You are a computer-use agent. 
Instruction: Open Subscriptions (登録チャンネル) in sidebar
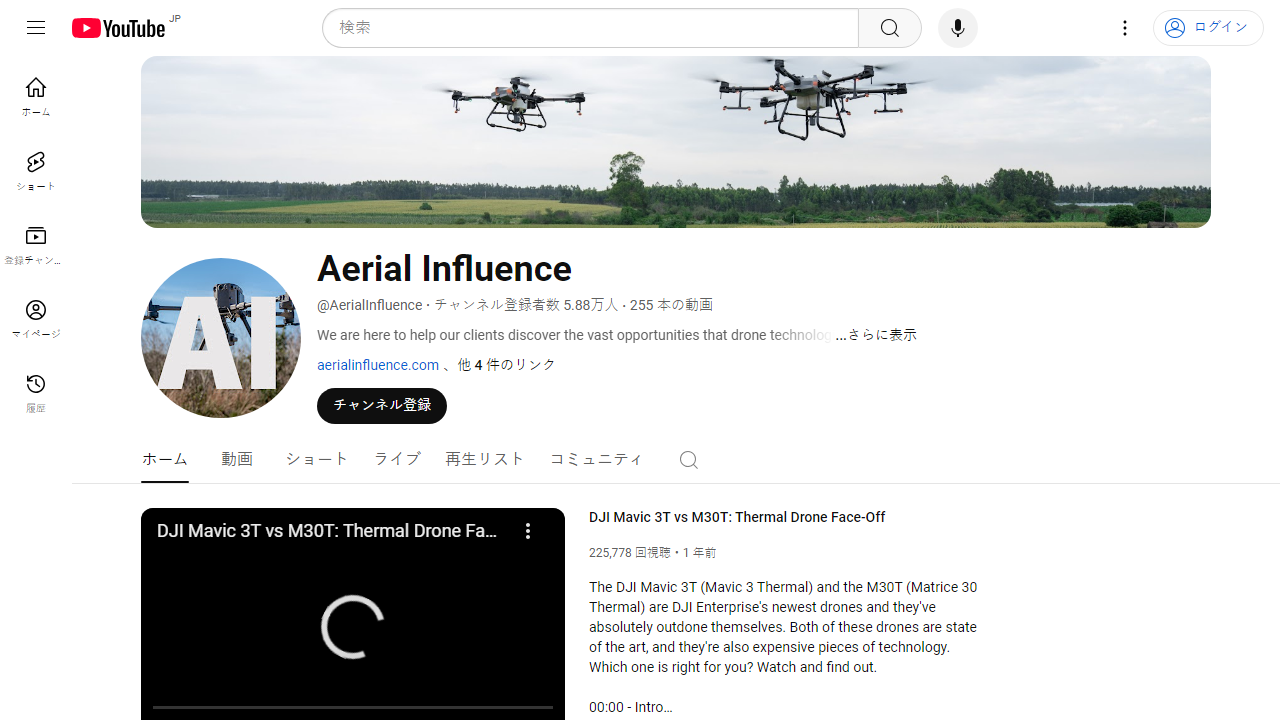(x=36, y=245)
